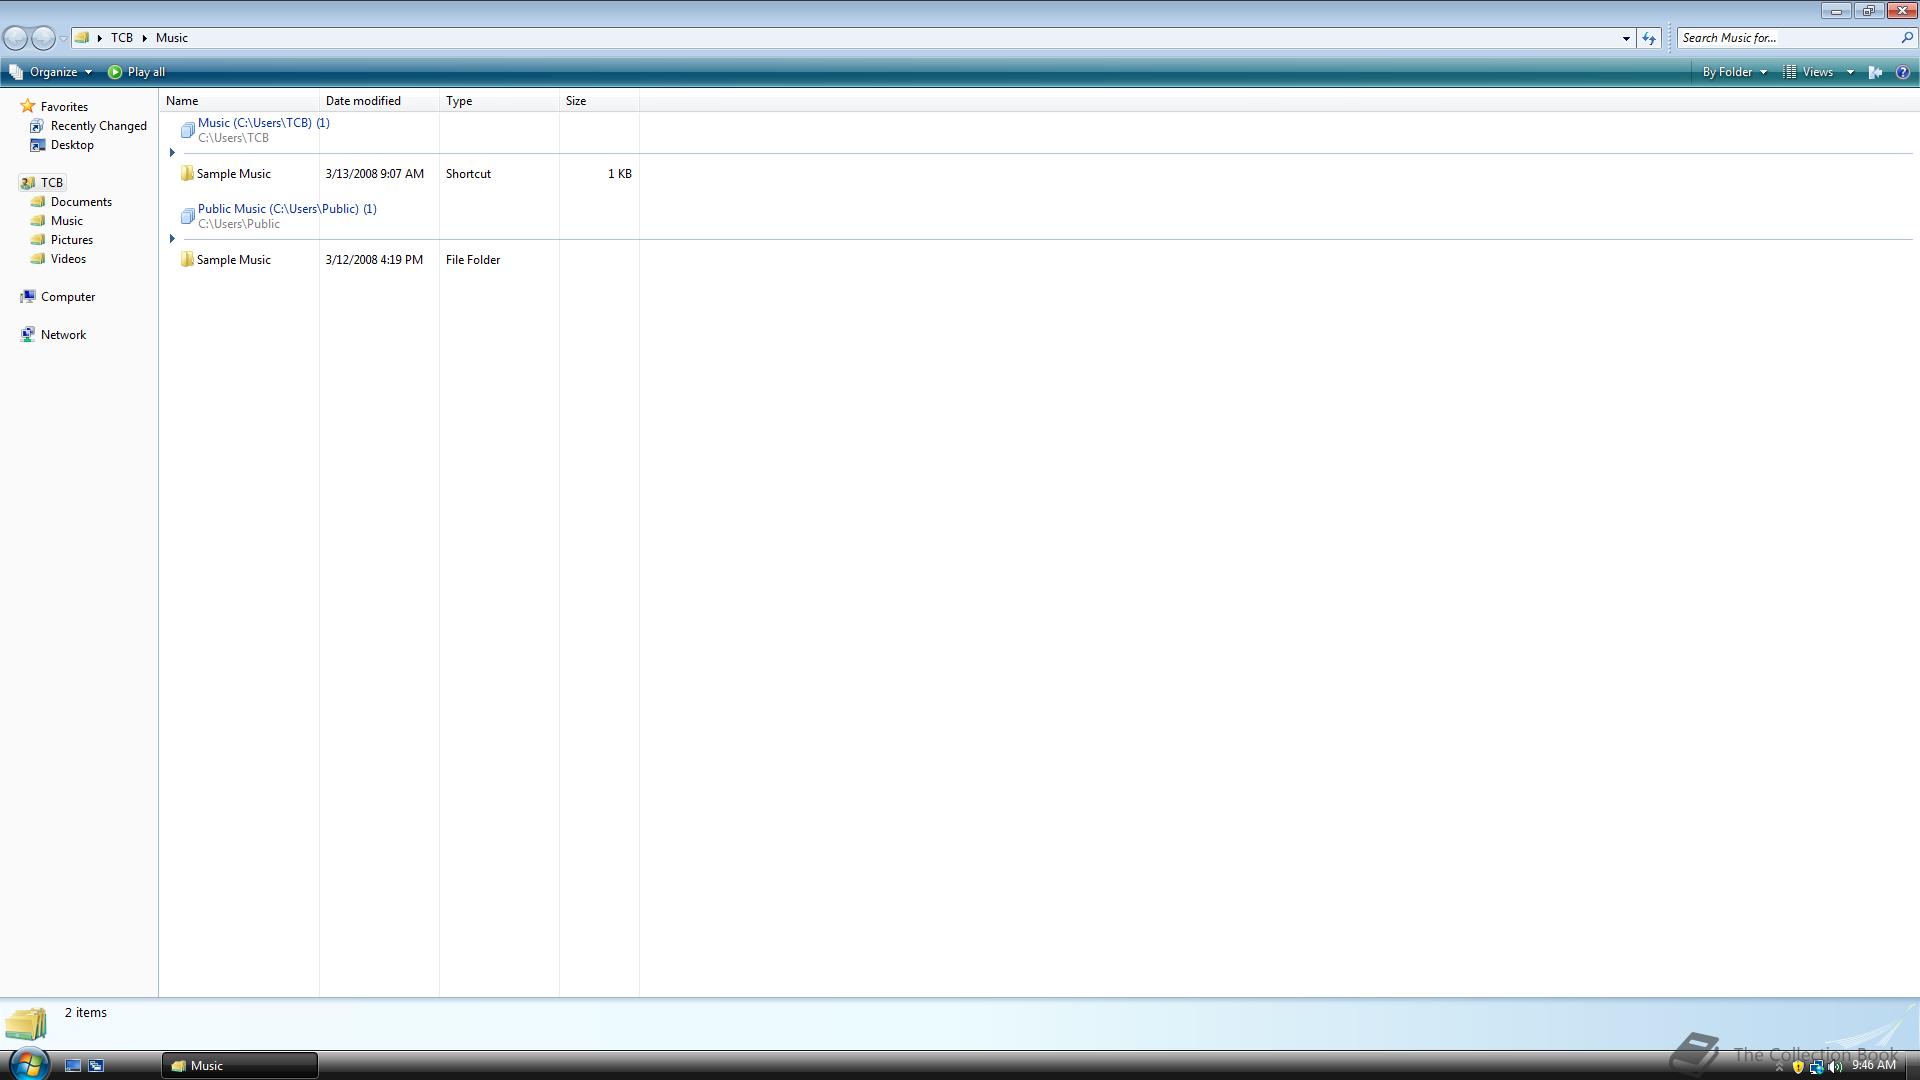Sort by the Name column header
Image resolution: width=1920 pixels, height=1080 pixels.
pos(239,101)
